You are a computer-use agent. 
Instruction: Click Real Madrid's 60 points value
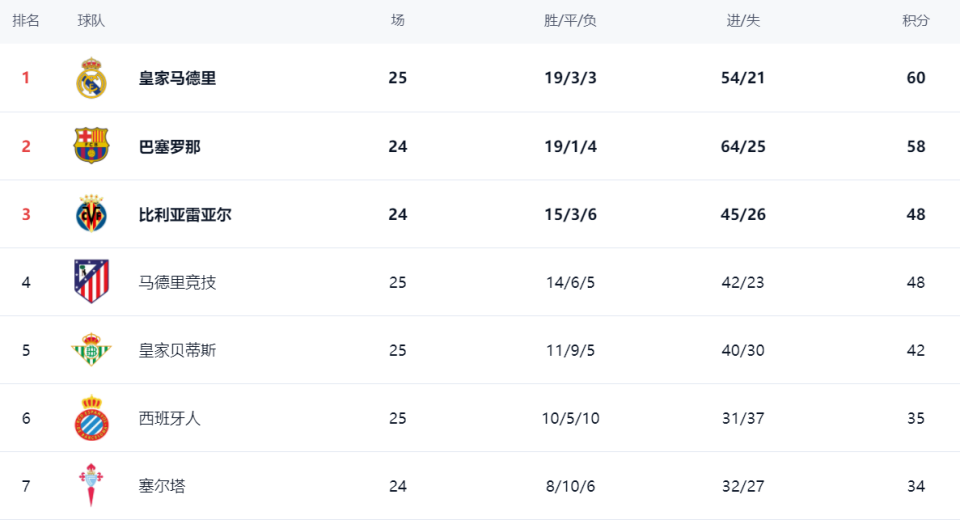[x=915, y=78]
